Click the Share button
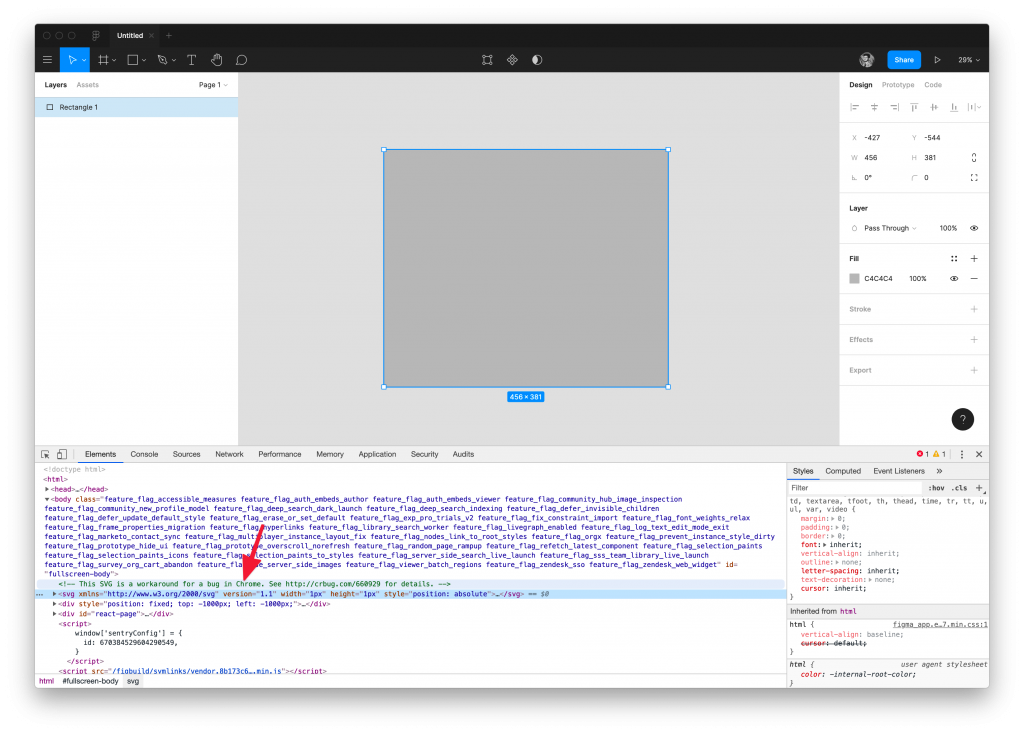The image size is (1024, 734). point(904,60)
